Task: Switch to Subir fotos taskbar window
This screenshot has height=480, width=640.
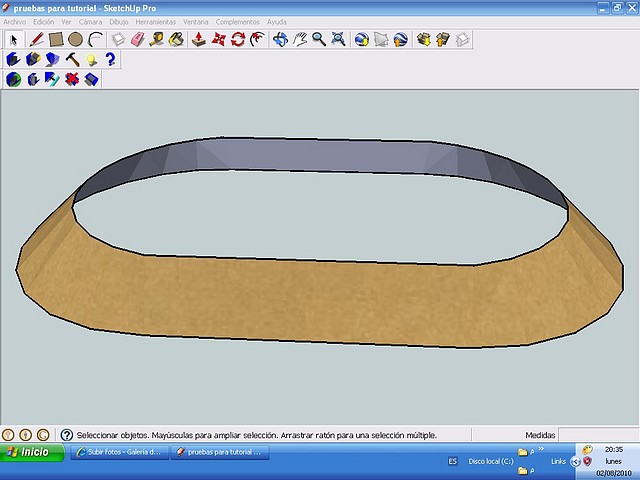Action: [x=120, y=452]
